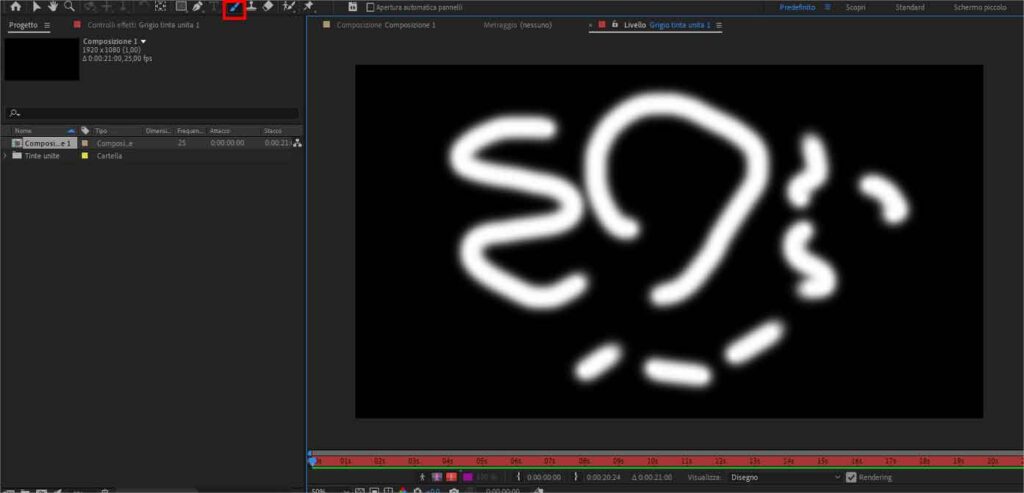Open Predefinito workspace menu icon

pos(827,7)
